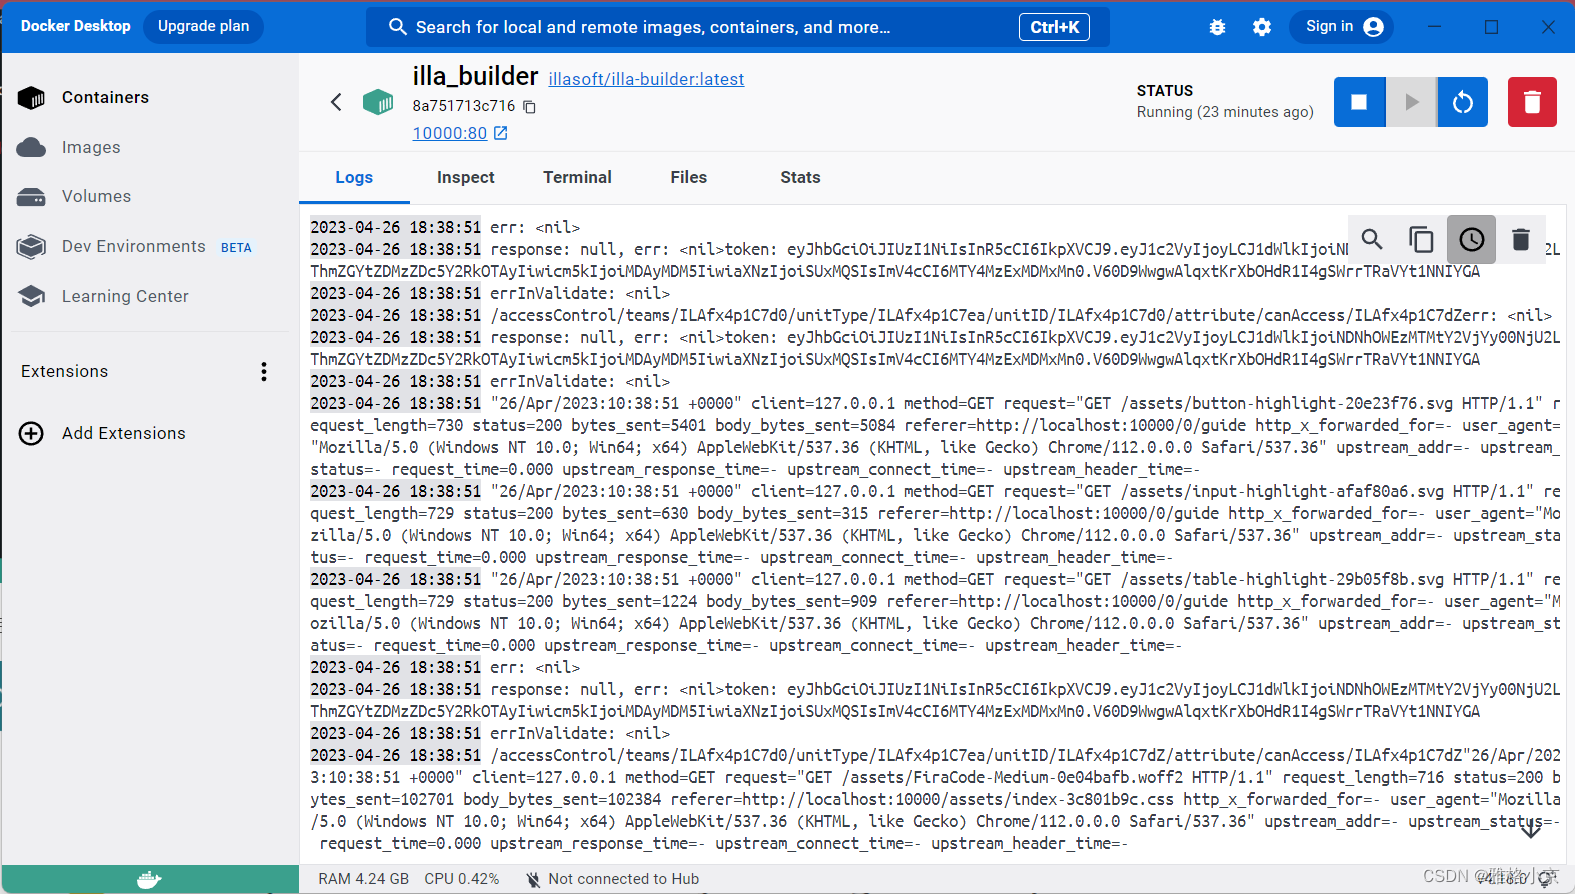Open troubleshoot bug icon
Viewport: 1575px width, 894px height.
(x=1217, y=27)
